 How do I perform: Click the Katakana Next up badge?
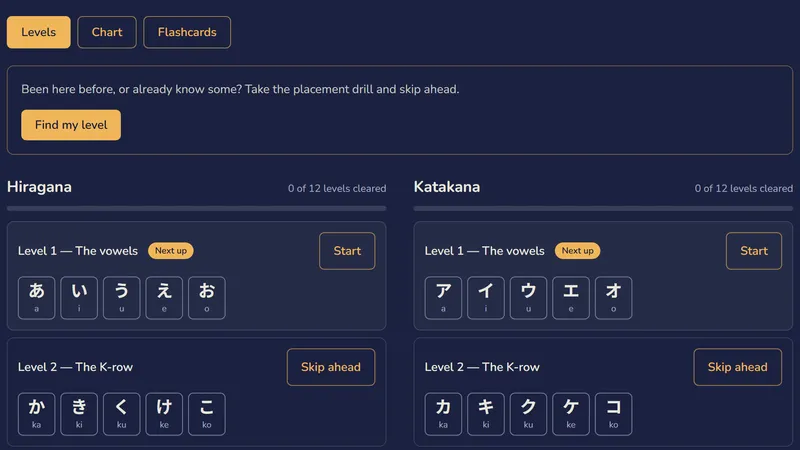click(x=578, y=251)
